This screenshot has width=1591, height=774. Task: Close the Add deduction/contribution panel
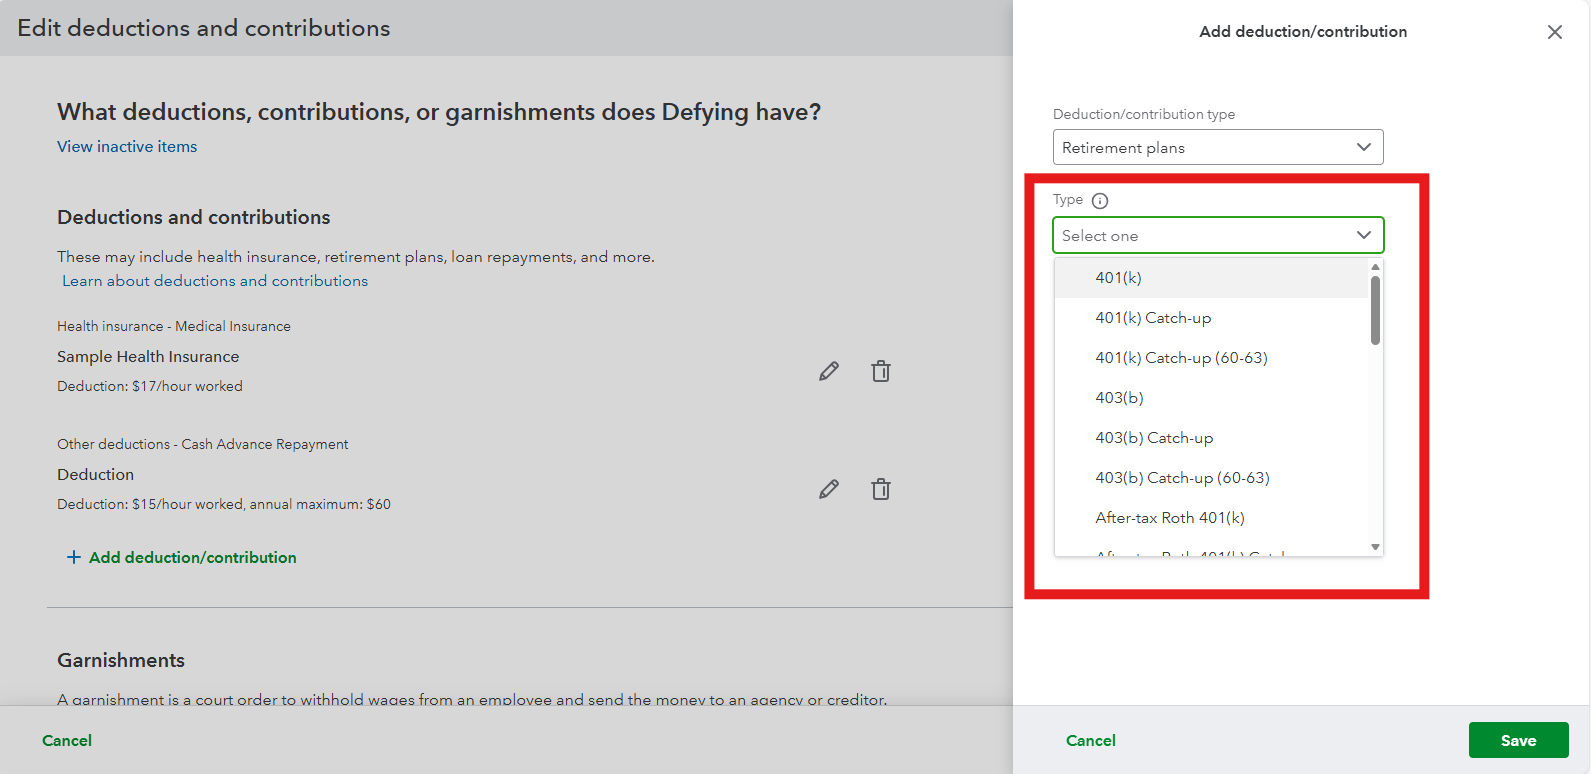pyautogui.click(x=1554, y=32)
